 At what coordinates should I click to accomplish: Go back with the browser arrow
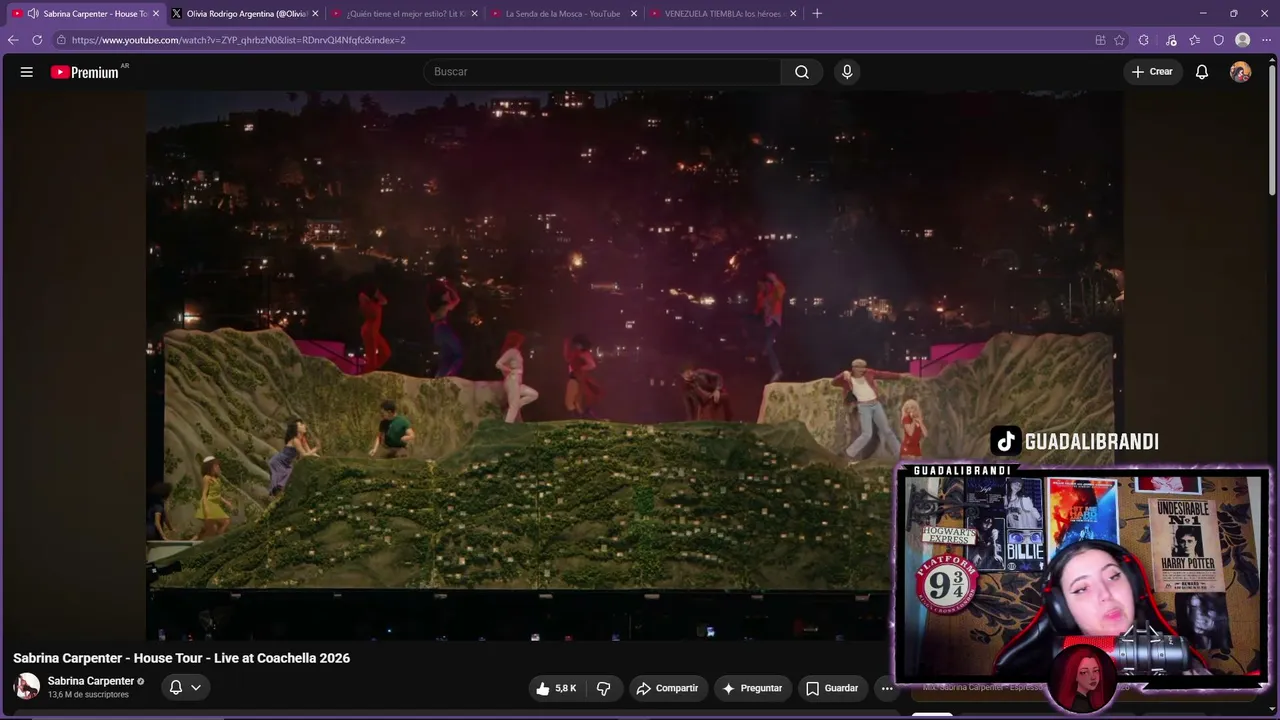click(x=13, y=40)
